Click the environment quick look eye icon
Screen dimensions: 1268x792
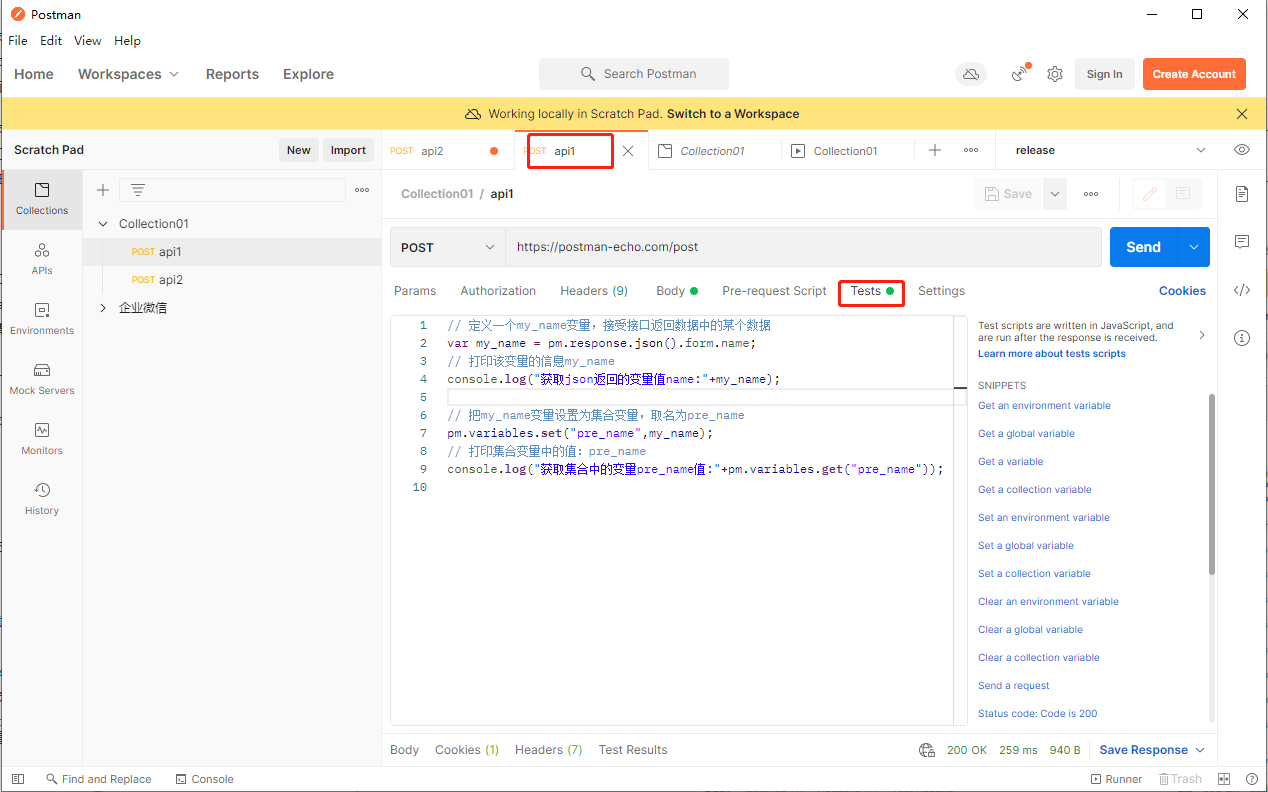click(x=1242, y=150)
